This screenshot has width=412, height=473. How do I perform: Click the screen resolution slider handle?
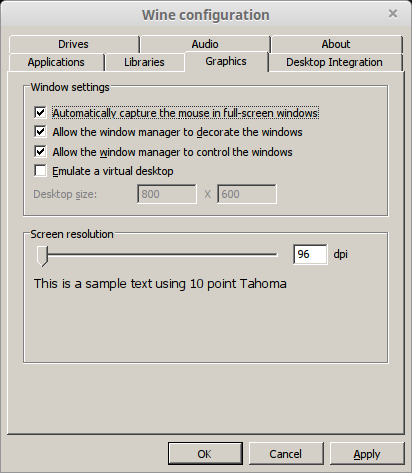(x=42, y=256)
